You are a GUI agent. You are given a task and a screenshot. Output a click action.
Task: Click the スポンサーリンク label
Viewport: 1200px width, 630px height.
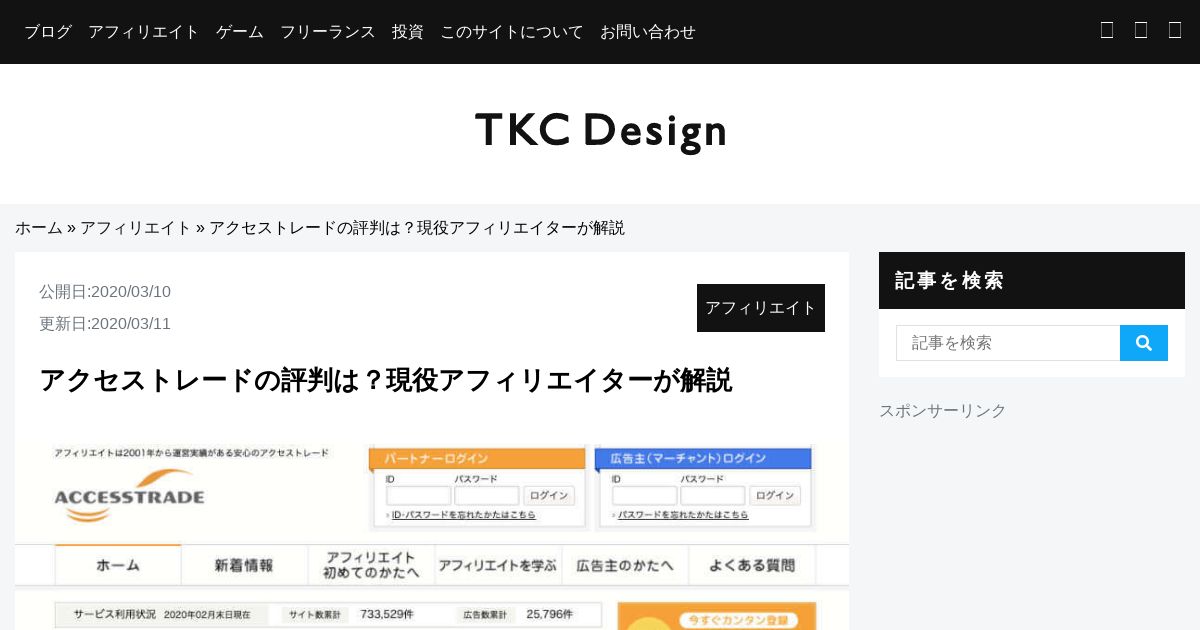[x=943, y=411]
